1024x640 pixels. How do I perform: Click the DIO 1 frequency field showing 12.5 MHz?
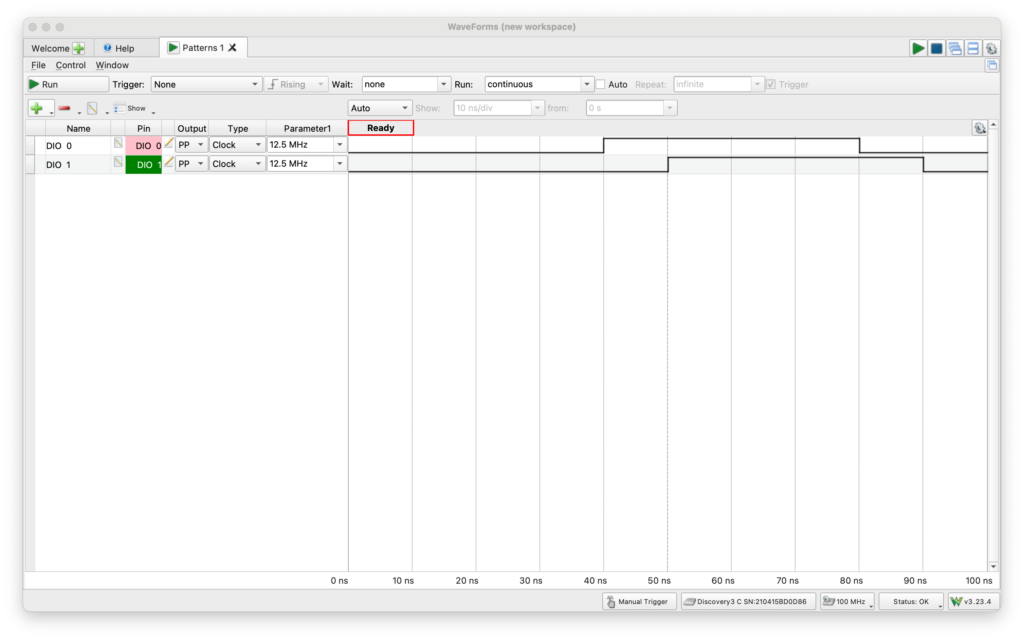(300, 164)
